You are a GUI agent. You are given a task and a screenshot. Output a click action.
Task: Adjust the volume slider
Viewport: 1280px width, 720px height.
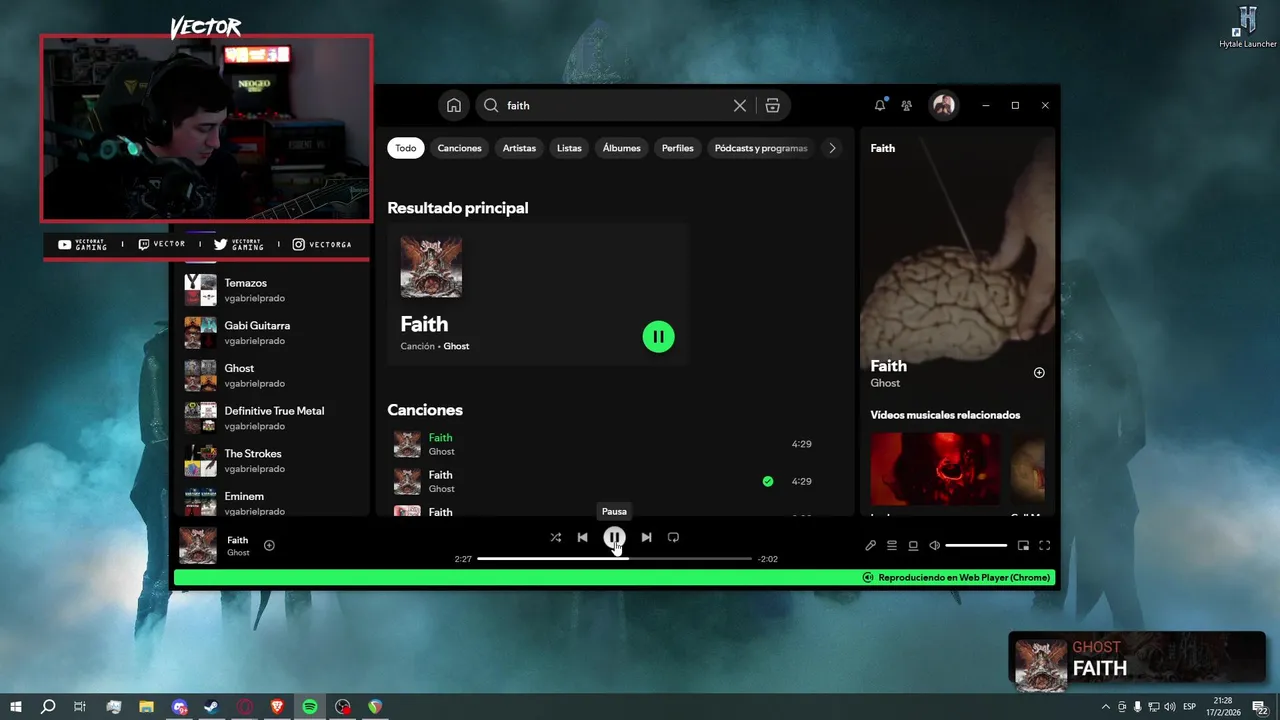[x=976, y=545]
